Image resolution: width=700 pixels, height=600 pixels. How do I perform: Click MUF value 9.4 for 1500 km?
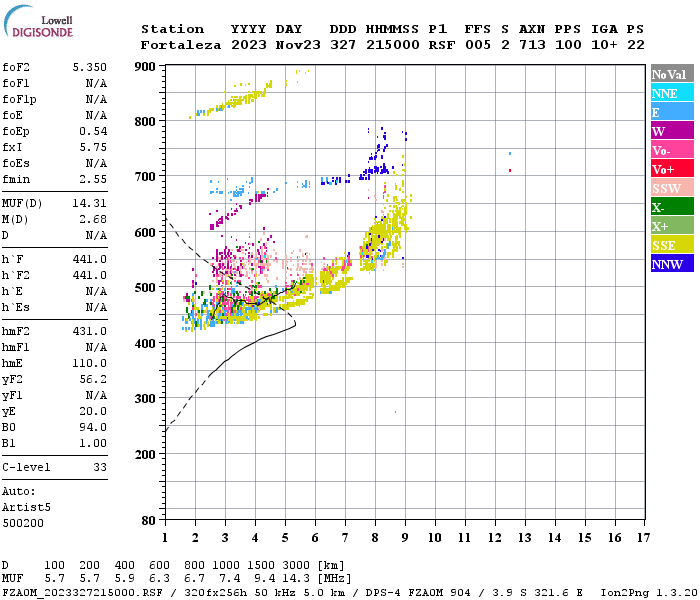(265, 579)
